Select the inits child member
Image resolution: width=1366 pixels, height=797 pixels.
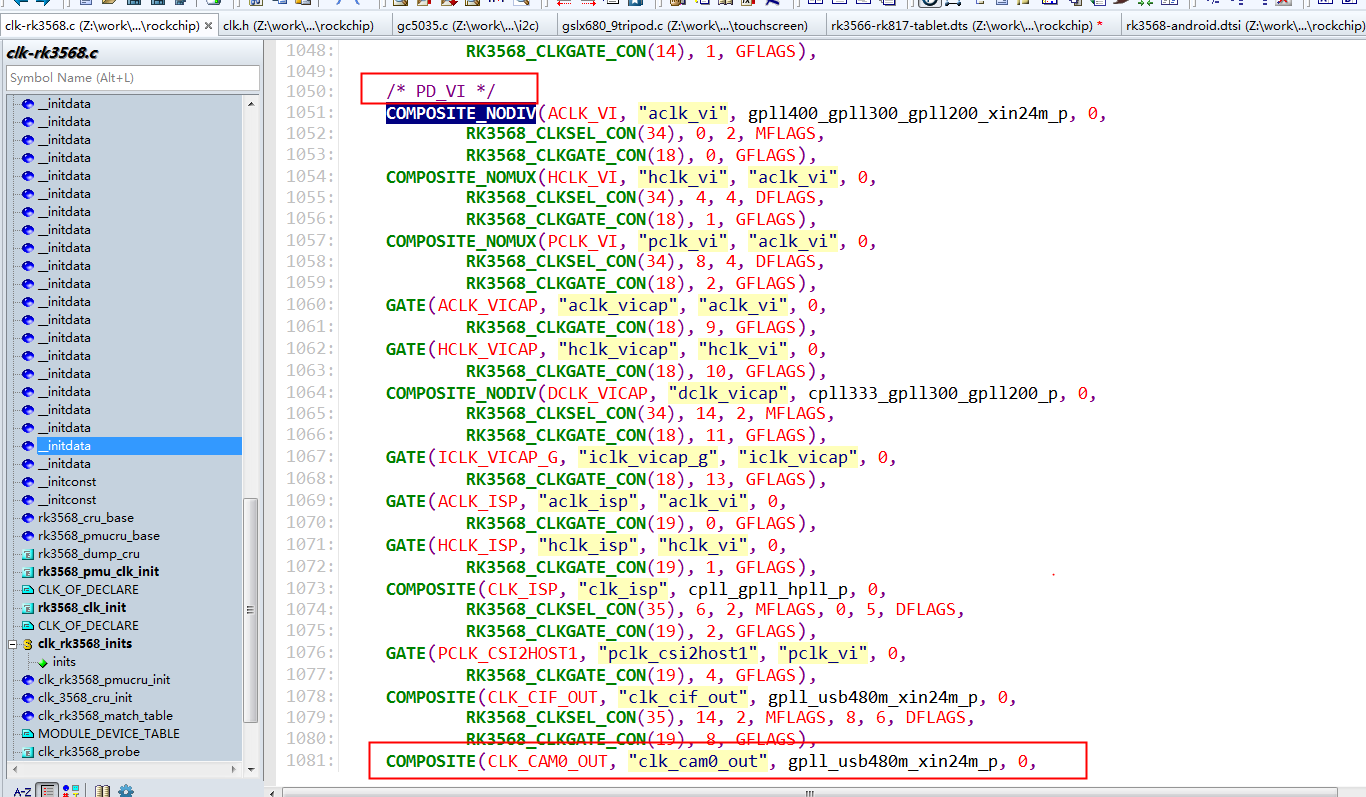coord(64,662)
